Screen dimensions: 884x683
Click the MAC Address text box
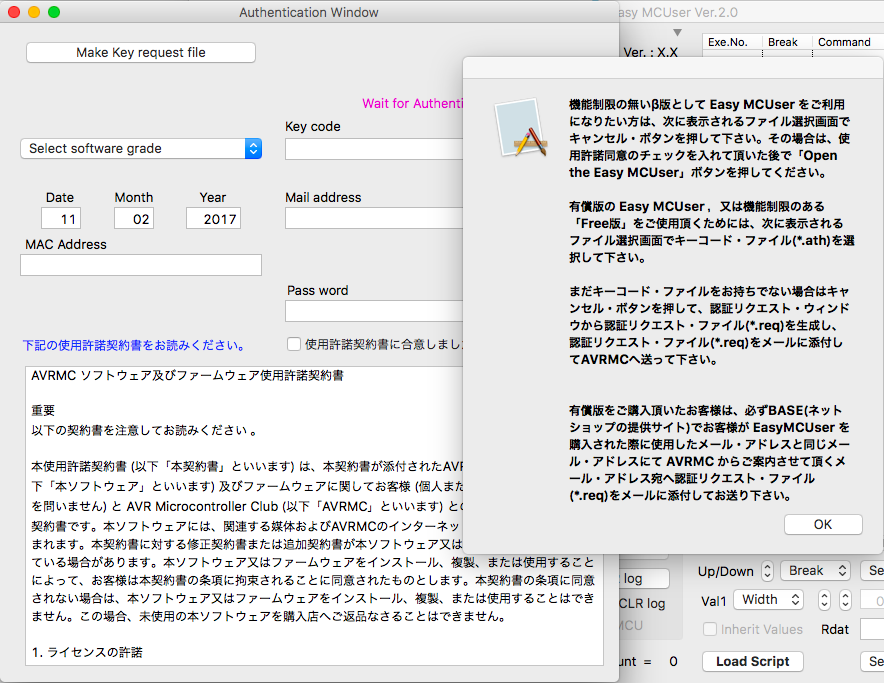pyautogui.click(x=141, y=265)
